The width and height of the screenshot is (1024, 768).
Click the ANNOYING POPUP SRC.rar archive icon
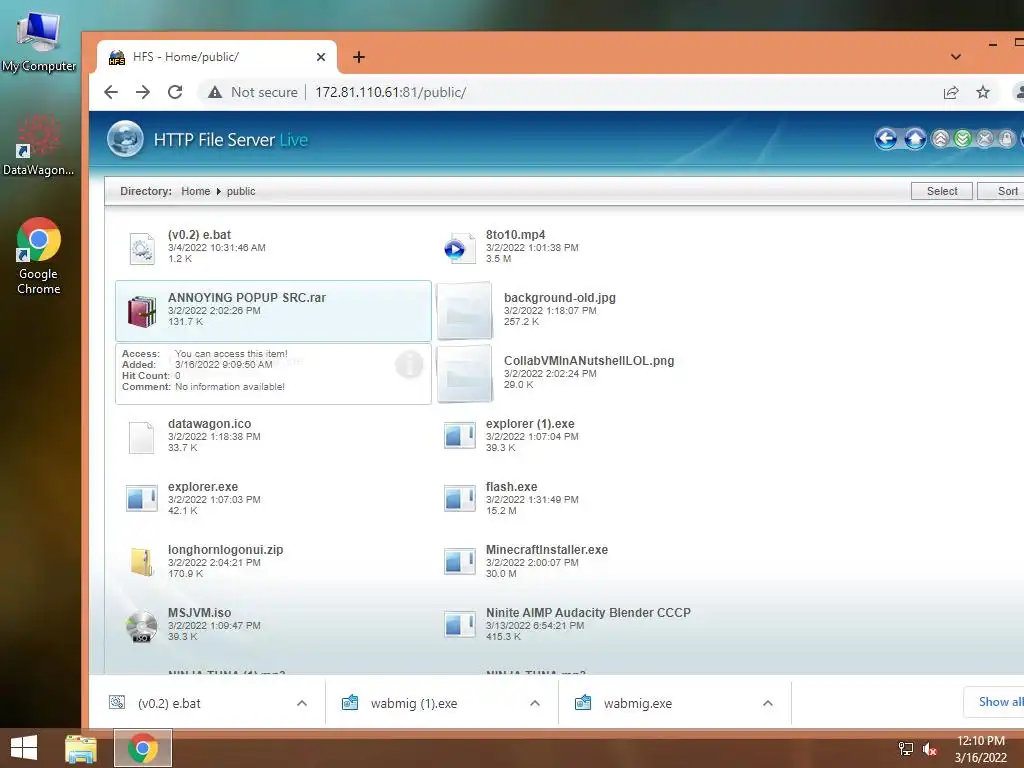[142, 311]
